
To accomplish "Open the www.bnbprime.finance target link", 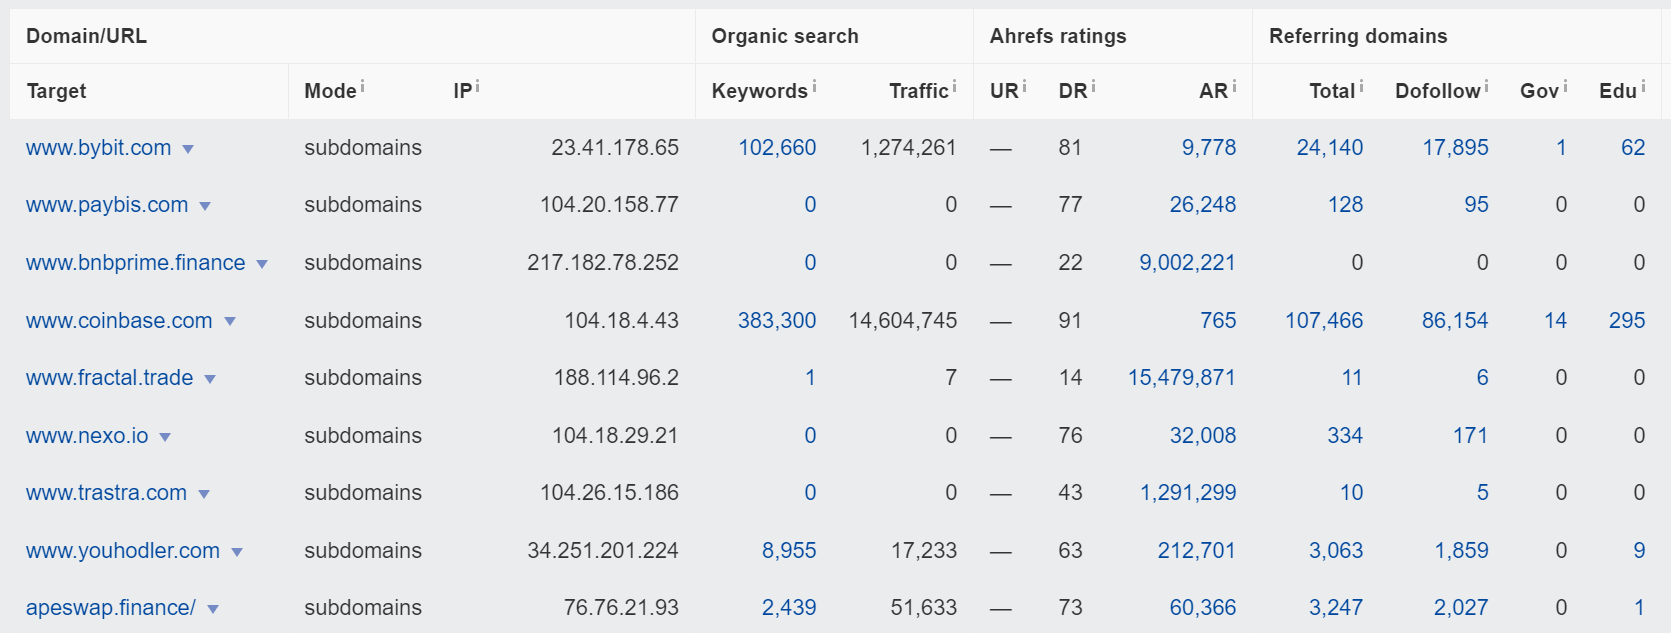I will (x=136, y=263).
